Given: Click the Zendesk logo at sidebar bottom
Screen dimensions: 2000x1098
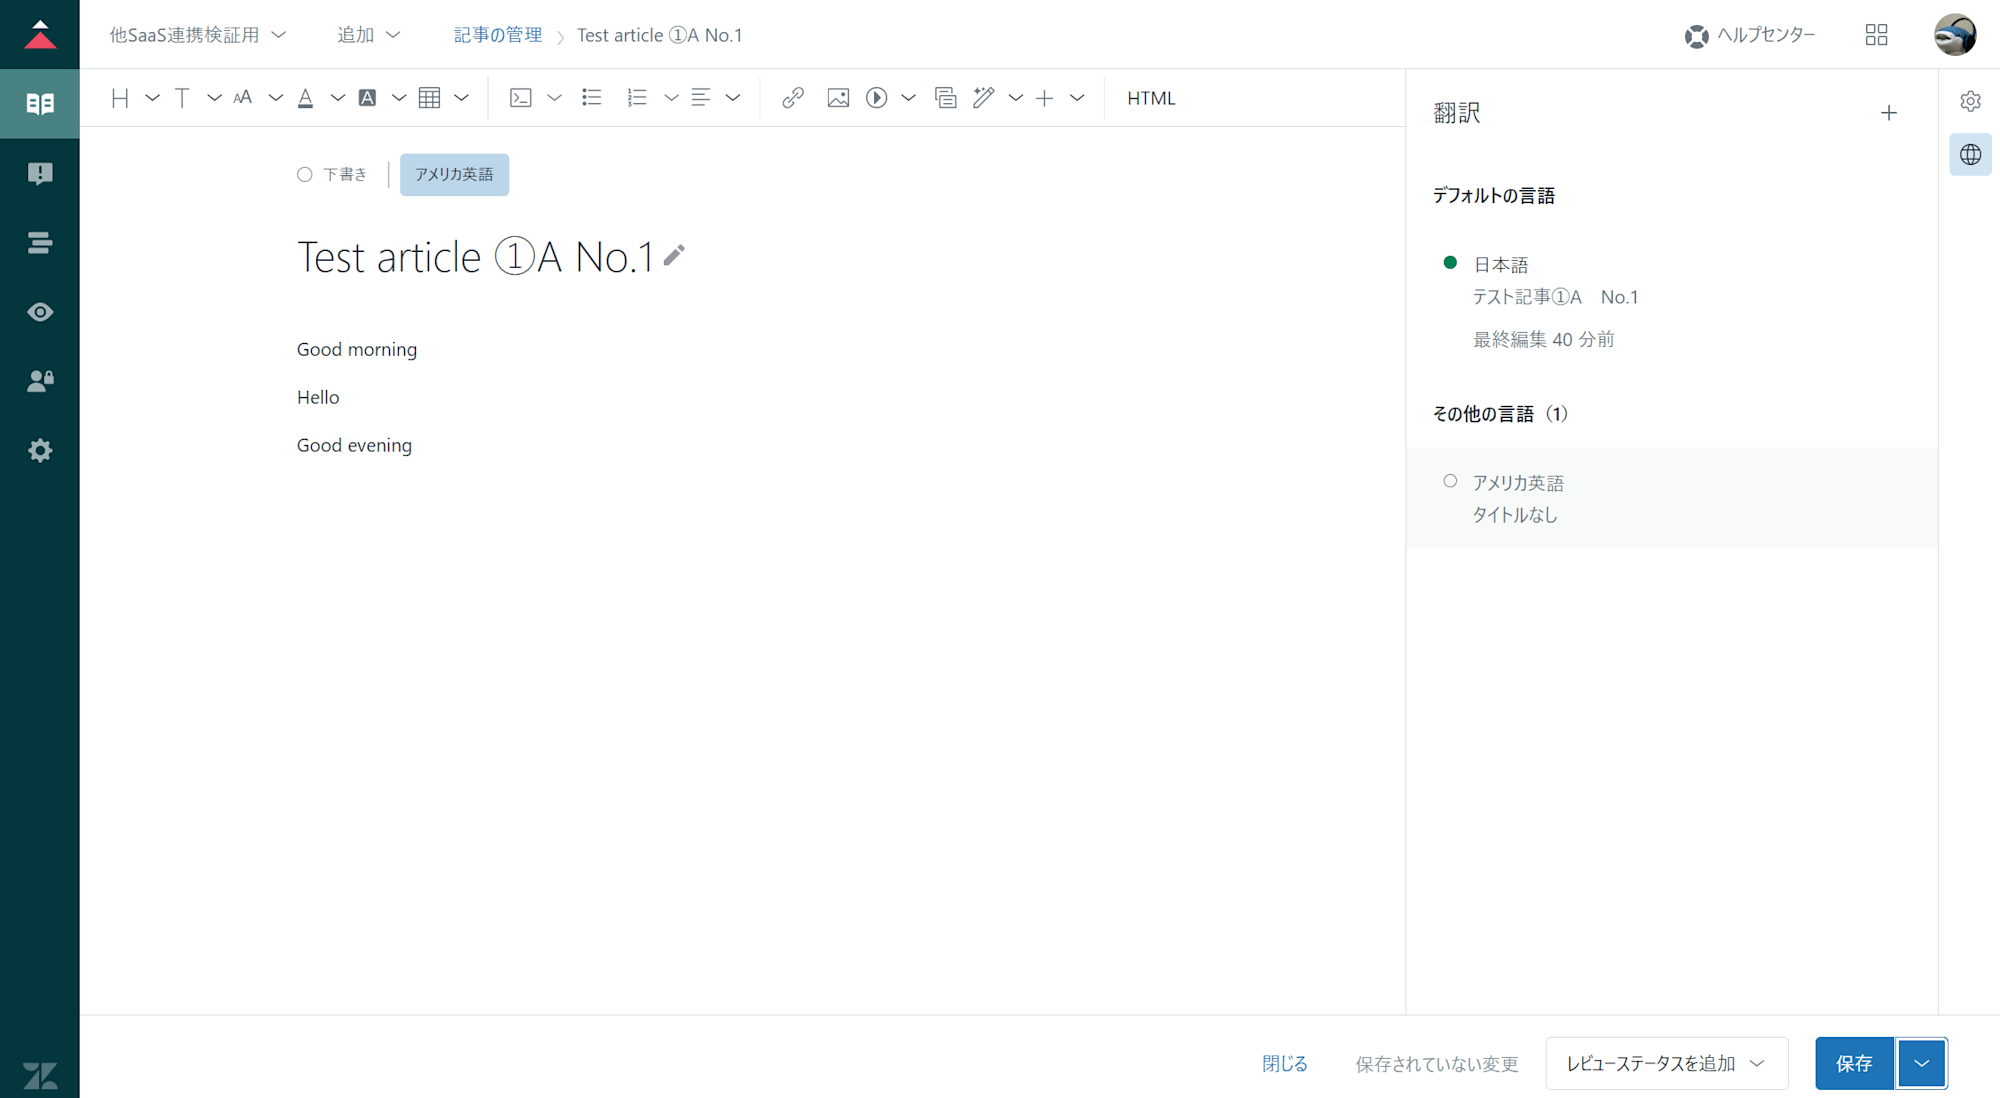Looking at the screenshot, I should click(40, 1076).
